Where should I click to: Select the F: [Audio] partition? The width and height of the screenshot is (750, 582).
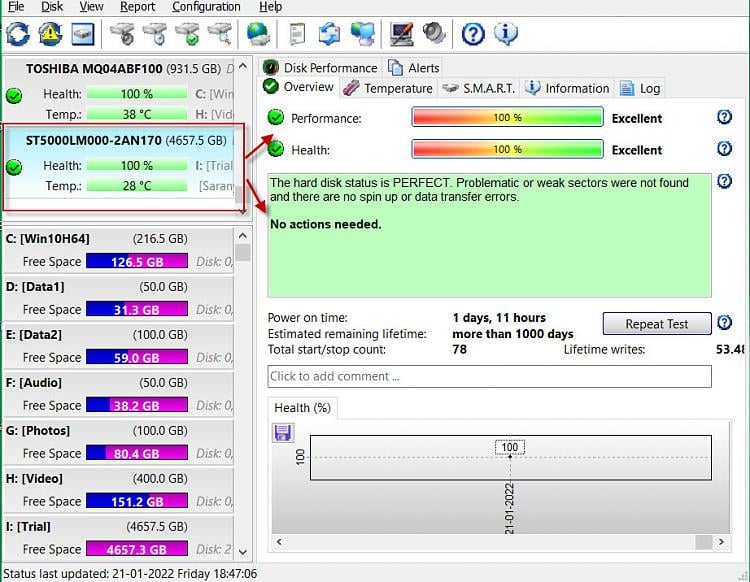click(x=119, y=394)
